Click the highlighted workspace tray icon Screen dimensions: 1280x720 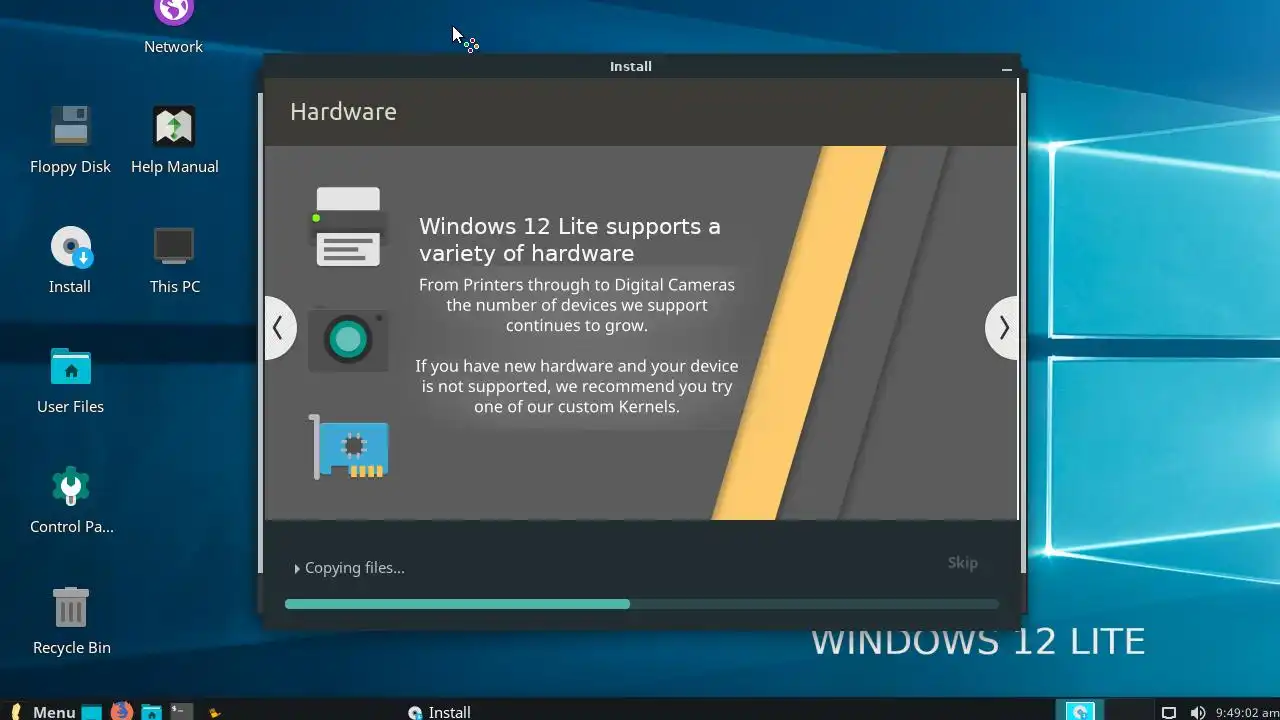click(x=1080, y=711)
